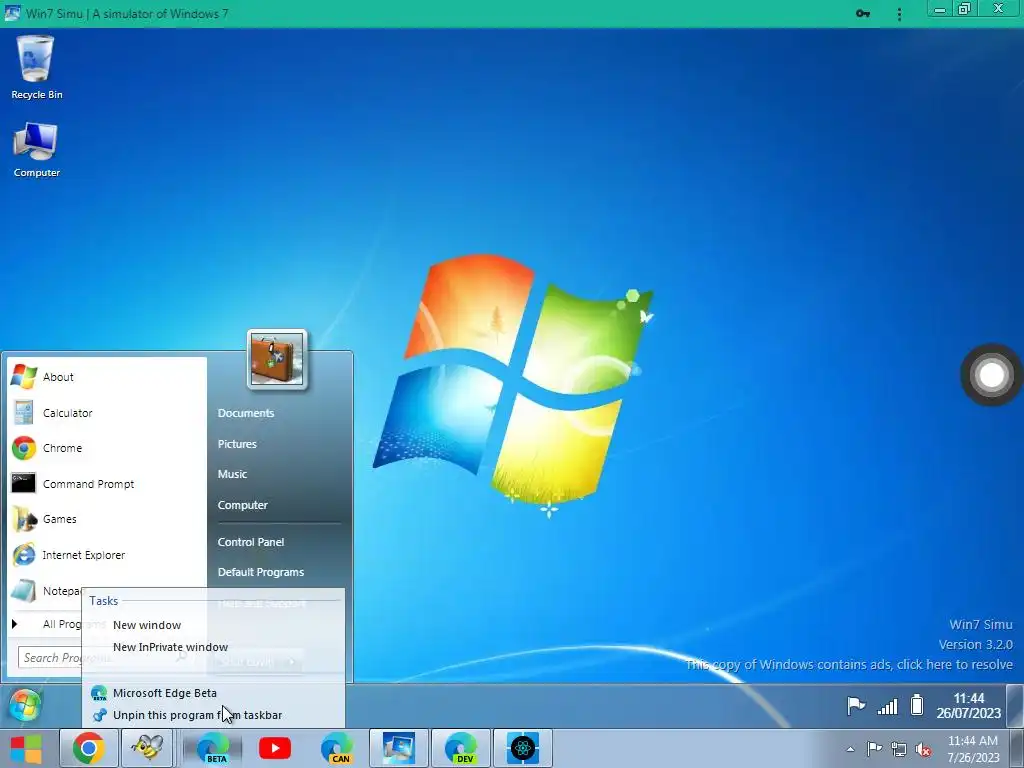Click the key icon in the title bar
Screen dimensions: 1024x768
click(x=863, y=14)
